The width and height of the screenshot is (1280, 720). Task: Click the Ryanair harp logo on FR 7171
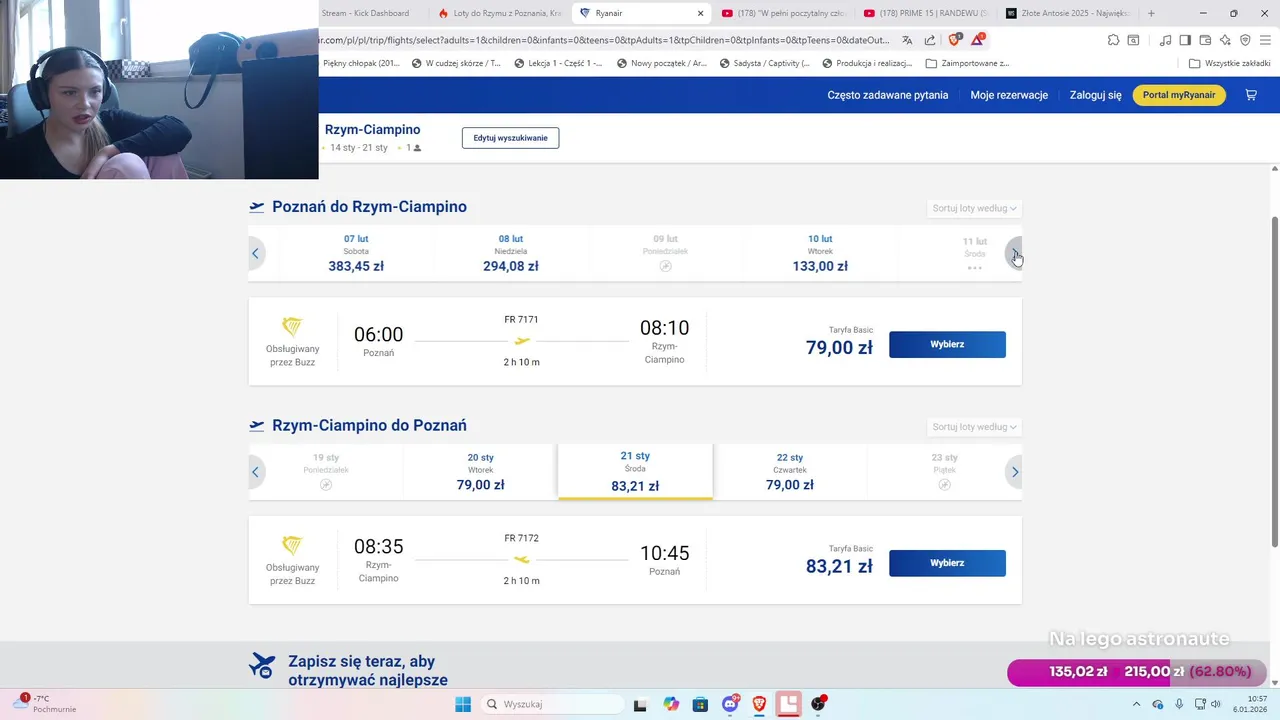click(x=291, y=326)
